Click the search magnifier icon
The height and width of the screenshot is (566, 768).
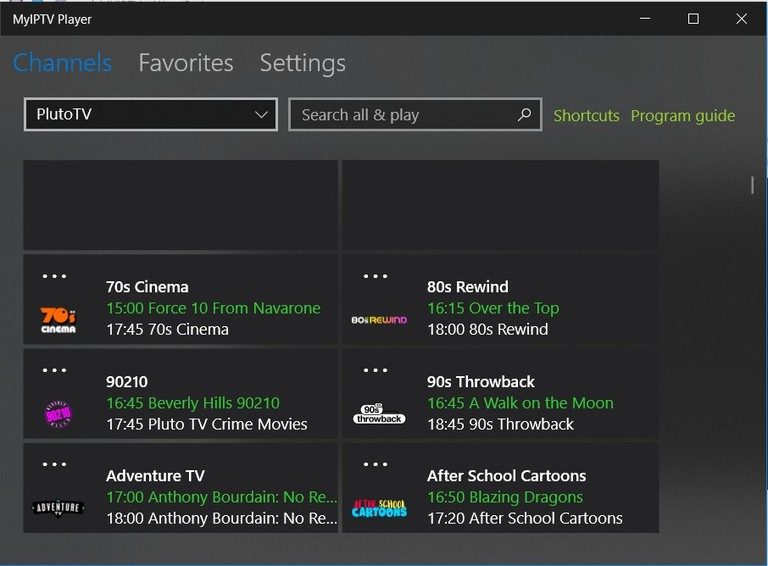[x=524, y=115]
